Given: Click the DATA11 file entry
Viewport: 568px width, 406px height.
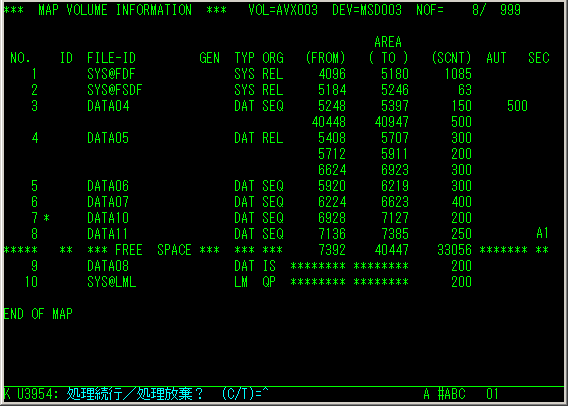Looking at the screenshot, I should point(107,234).
